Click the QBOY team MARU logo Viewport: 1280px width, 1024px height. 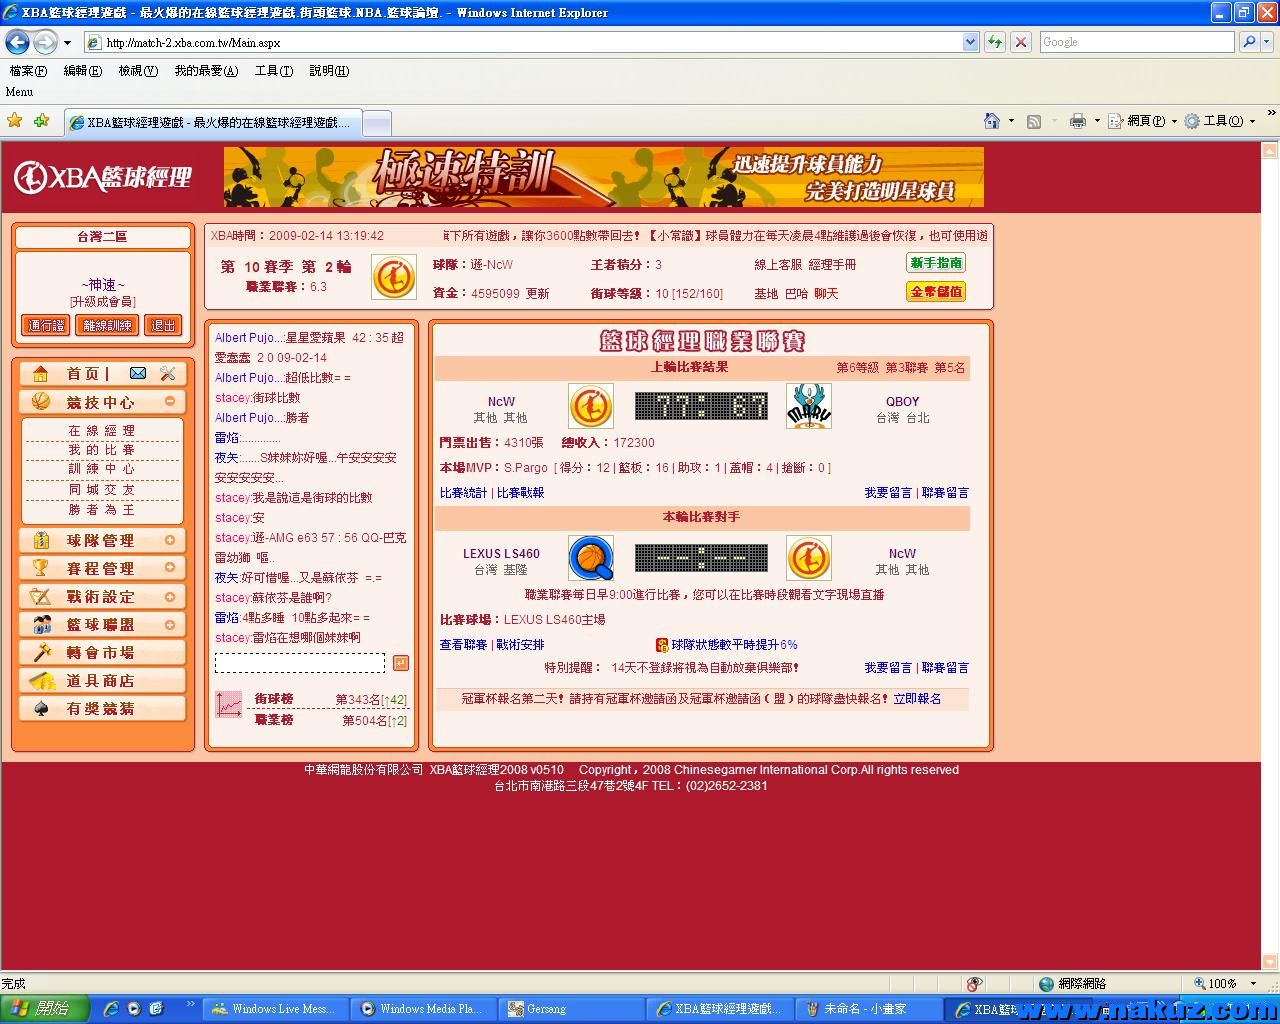click(809, 406)
